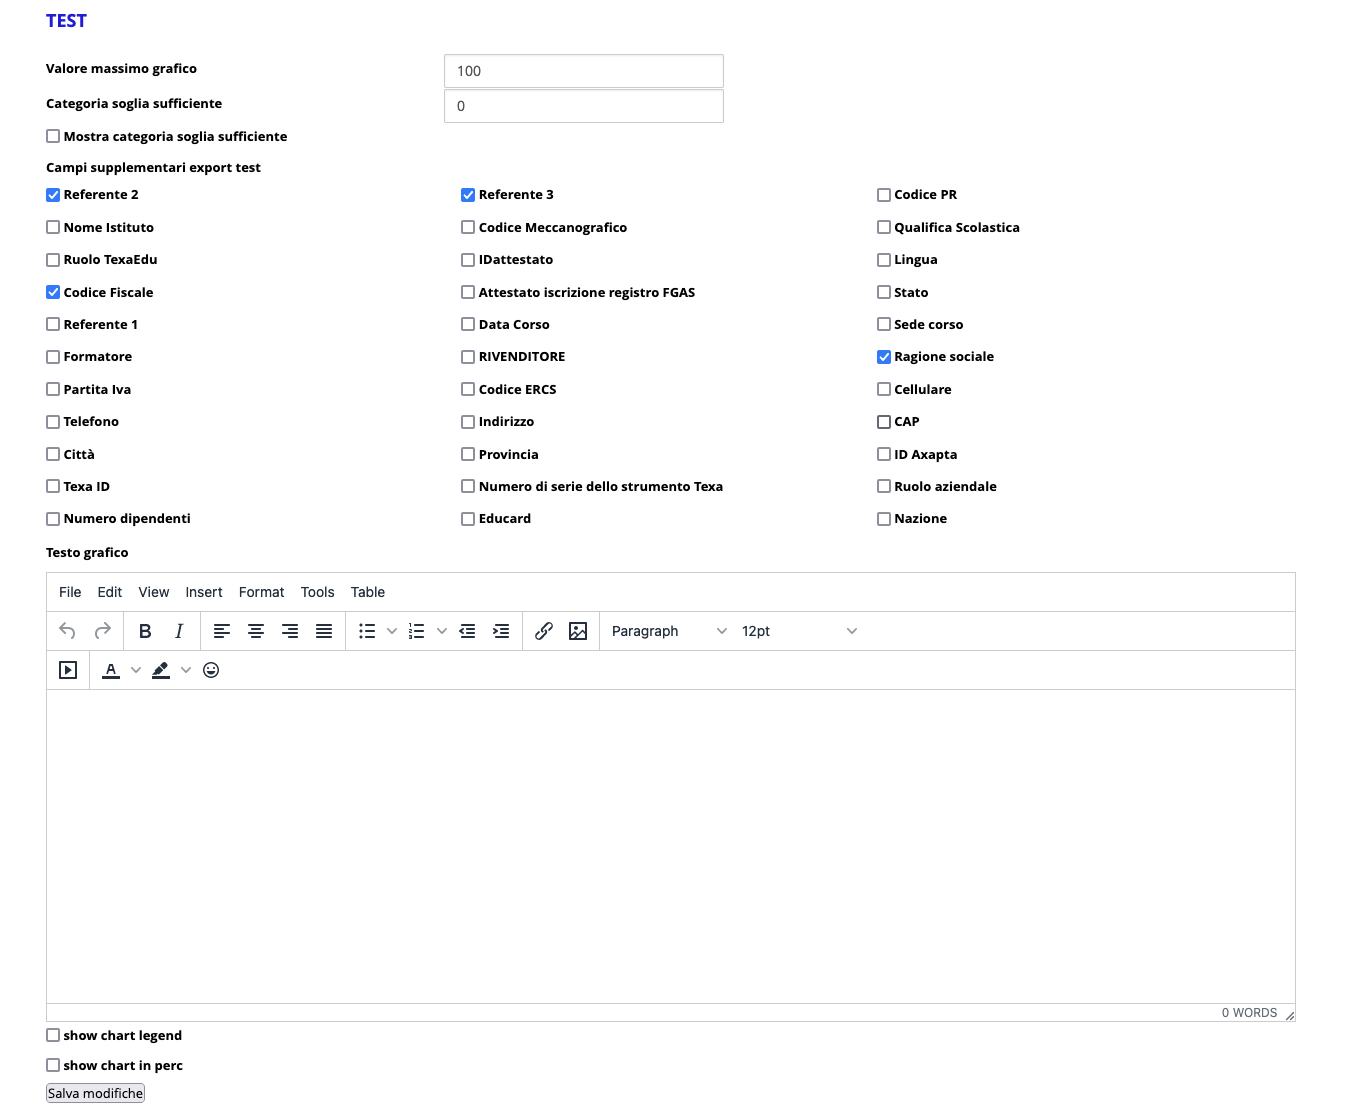Justify text in the editor
The height and width of the screenshot is (1118, 1352).
pyautogui.click(x=324, y=631)
